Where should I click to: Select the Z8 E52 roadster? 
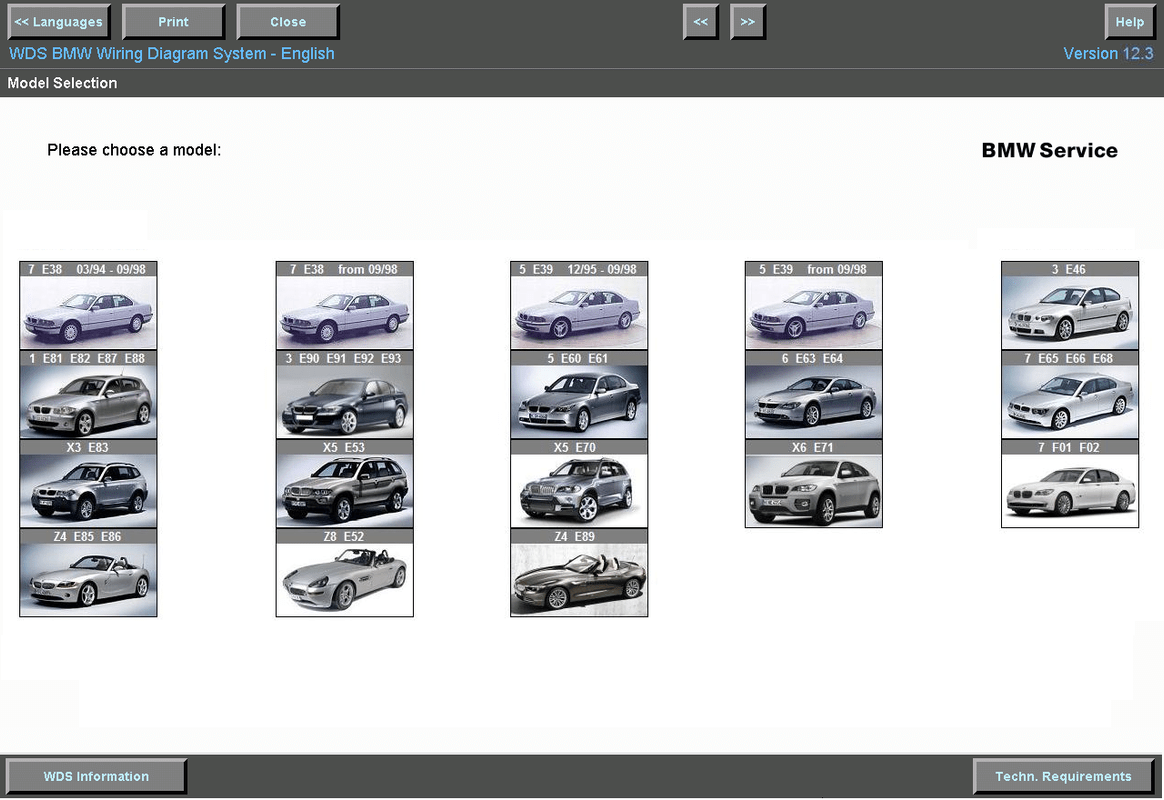coord(344,572)
